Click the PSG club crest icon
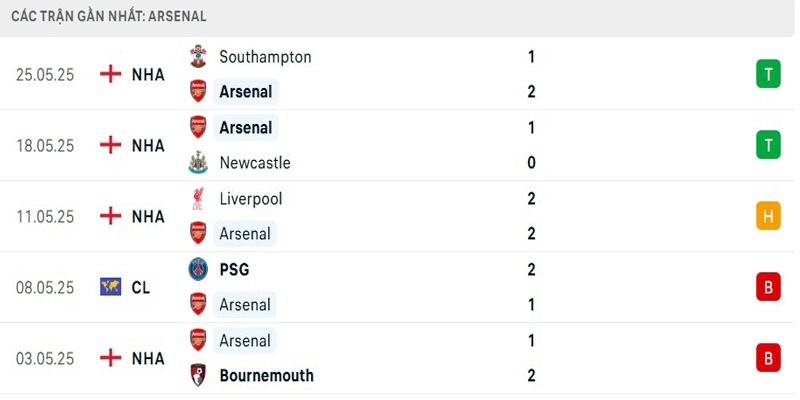 pyautogui.click(x=198, y=269)
